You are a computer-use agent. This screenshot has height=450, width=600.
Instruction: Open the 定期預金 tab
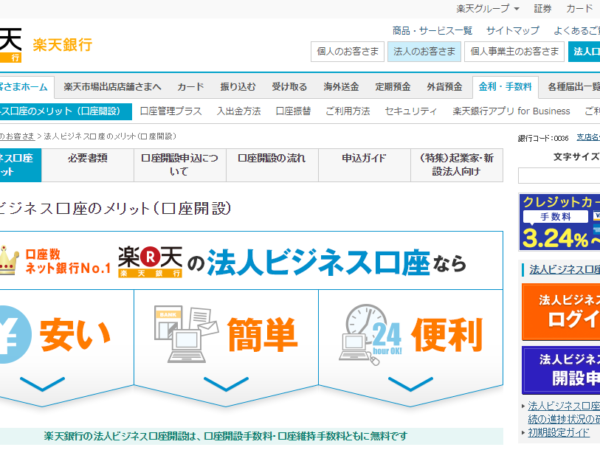coord(393,87)
